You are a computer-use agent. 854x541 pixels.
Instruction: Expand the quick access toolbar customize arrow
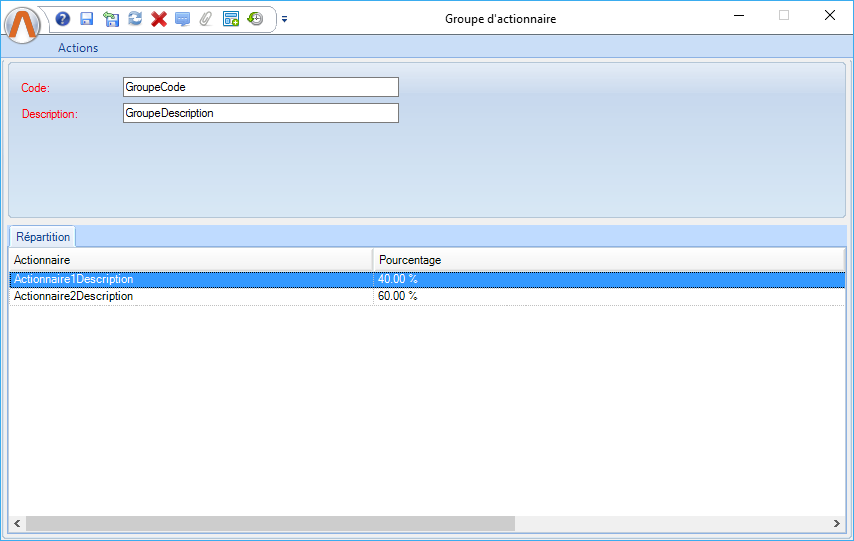pos(284,19)
